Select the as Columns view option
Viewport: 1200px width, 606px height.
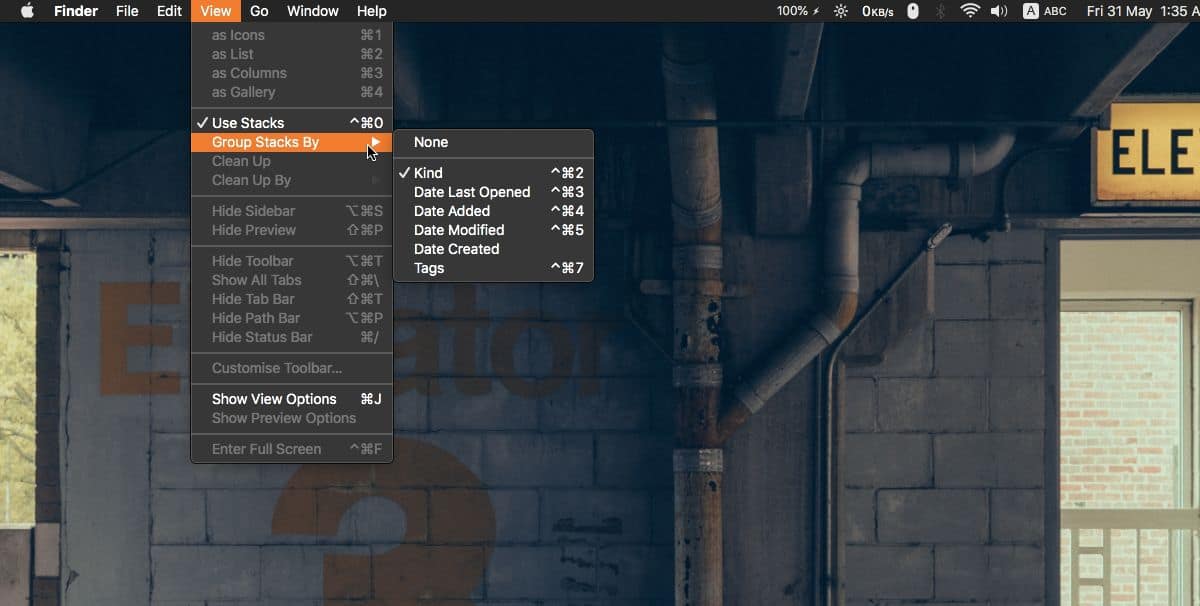[x=292, y=73]
